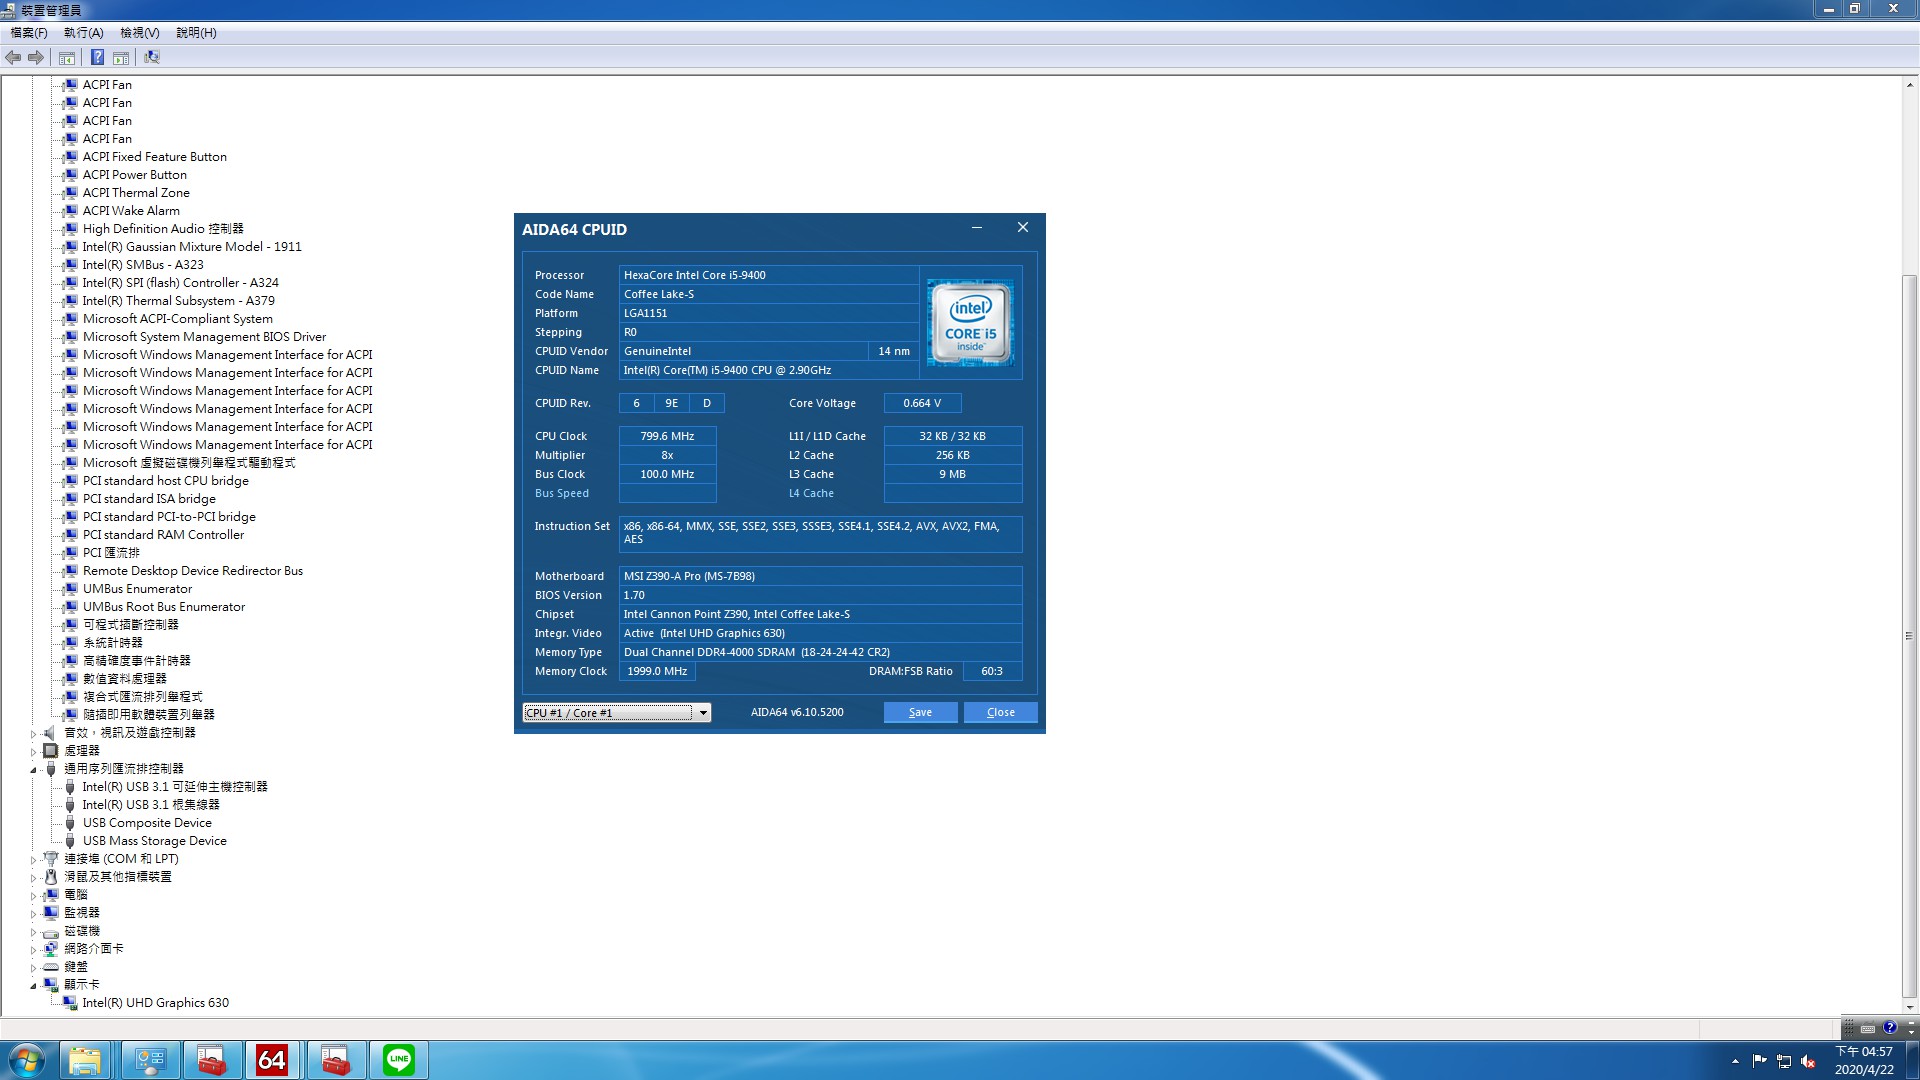
Task: Select USB Mass Storage Device
Action: [155, 841]
